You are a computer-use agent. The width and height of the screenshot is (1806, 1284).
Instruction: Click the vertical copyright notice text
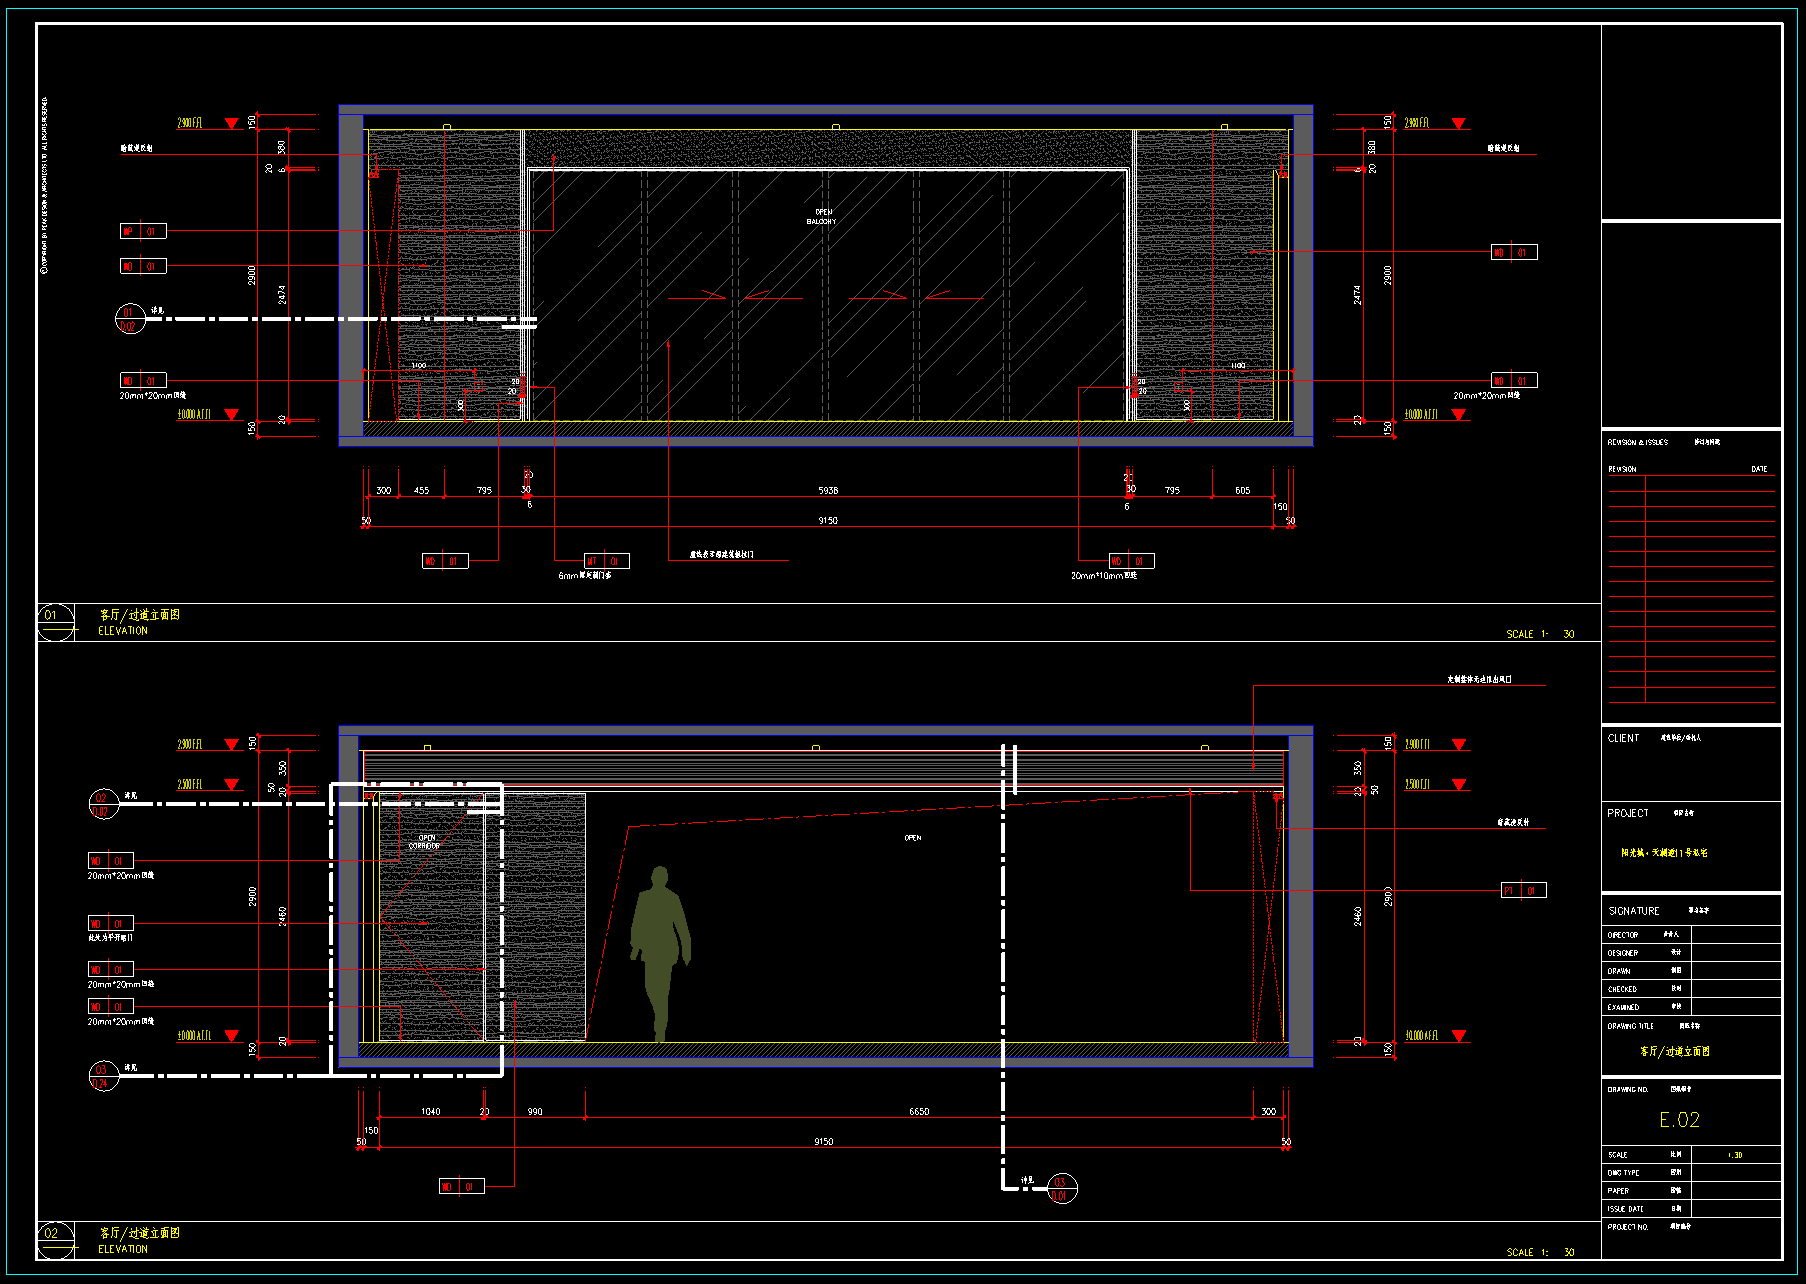click(44, 186)
